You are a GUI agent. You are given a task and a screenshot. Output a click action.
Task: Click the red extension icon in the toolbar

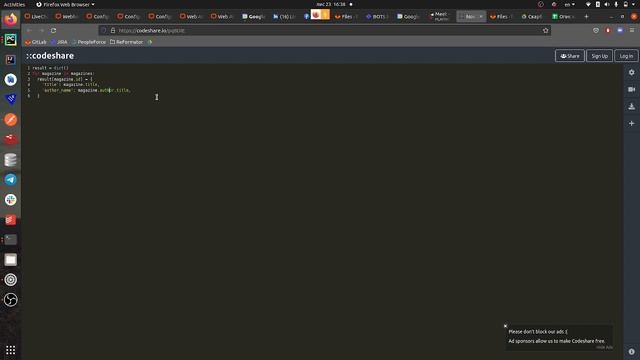coord(608,31)
